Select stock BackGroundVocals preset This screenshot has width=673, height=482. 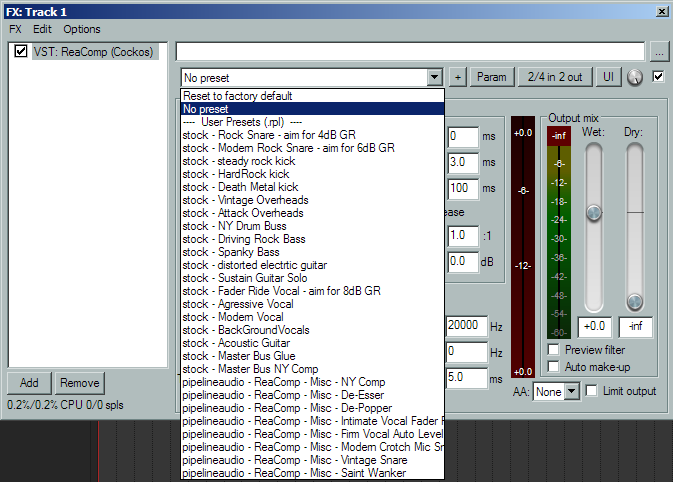[312, 330]
